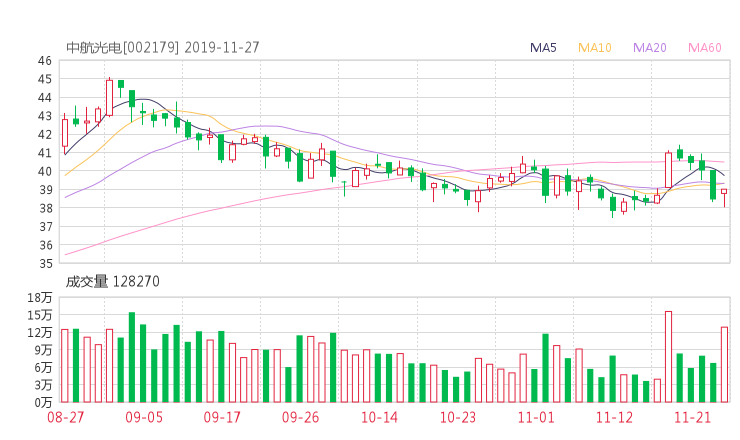Select the 11-21 date axis label
740x440 pixels.
click(692, 417)
